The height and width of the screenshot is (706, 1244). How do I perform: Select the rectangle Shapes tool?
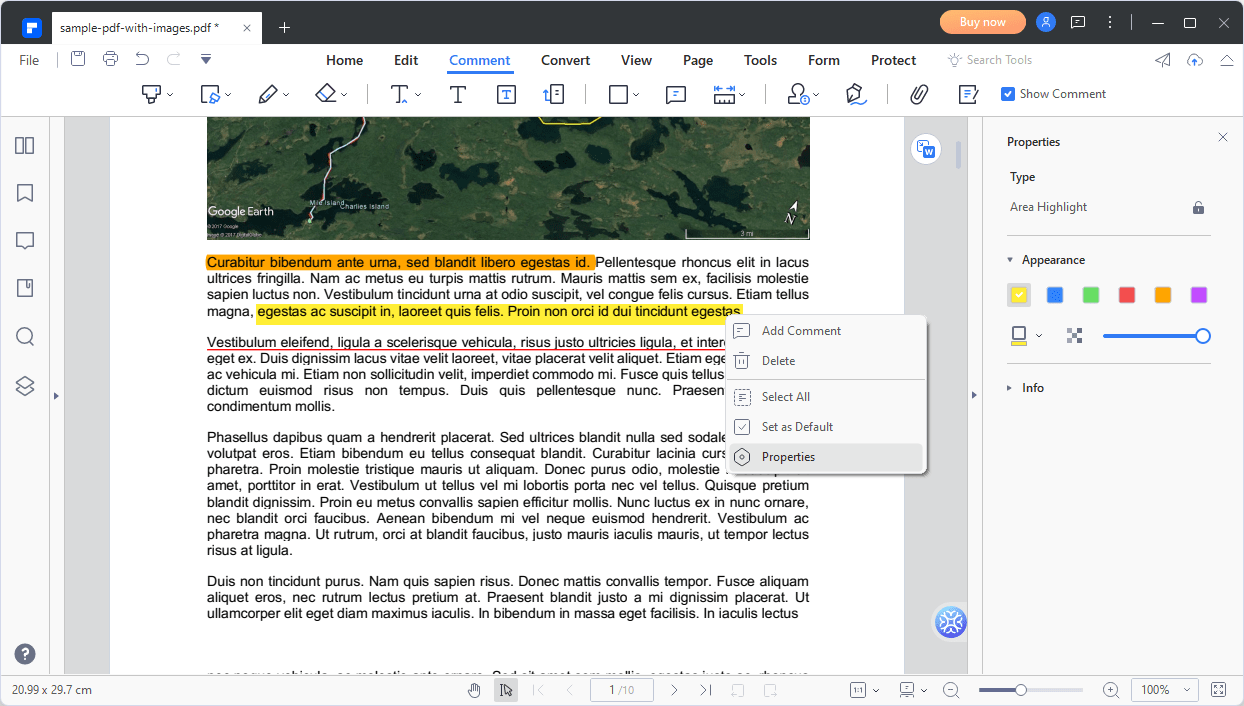pos(618,94)
